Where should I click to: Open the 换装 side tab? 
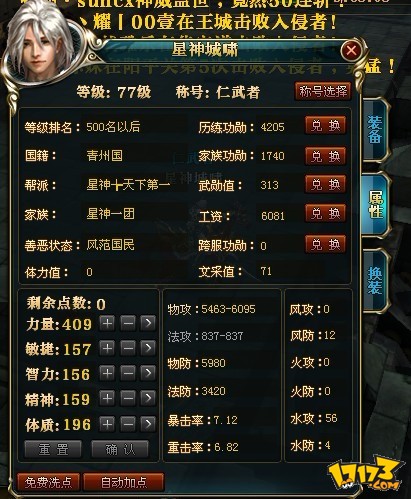click(x=375, y=280)
